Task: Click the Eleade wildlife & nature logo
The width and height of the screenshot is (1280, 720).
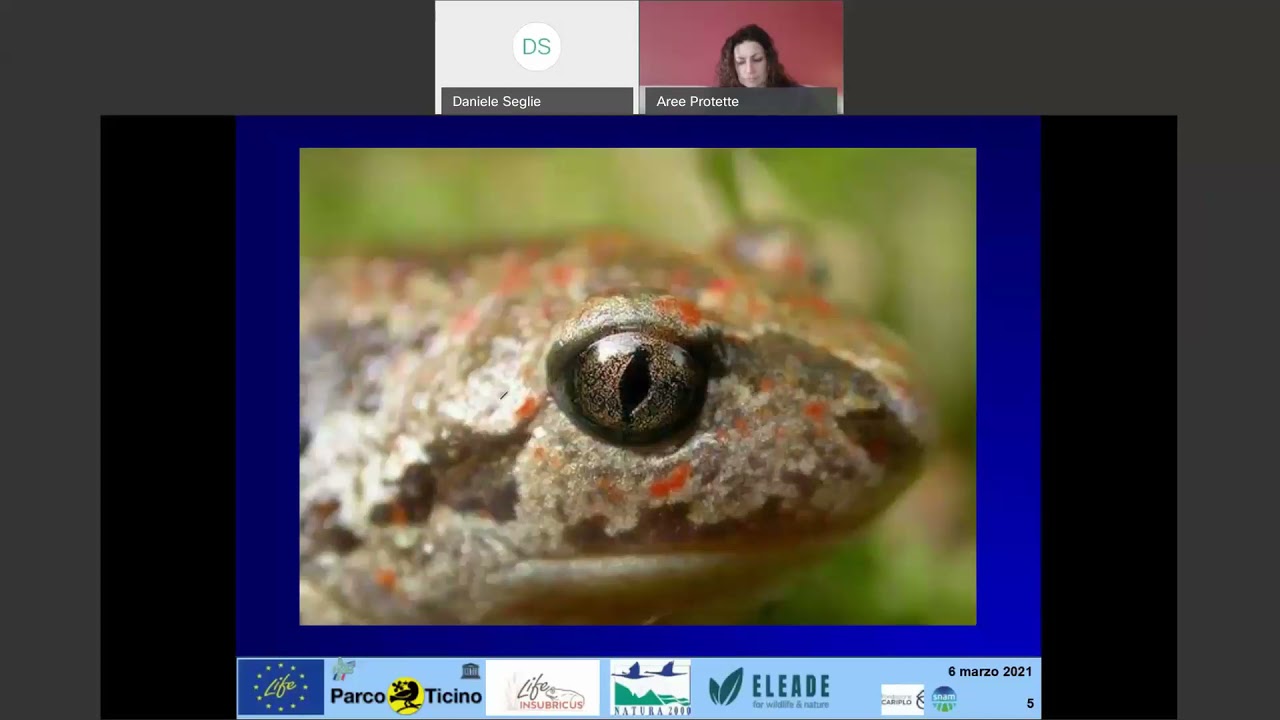Action: click(x=769, y=688)
